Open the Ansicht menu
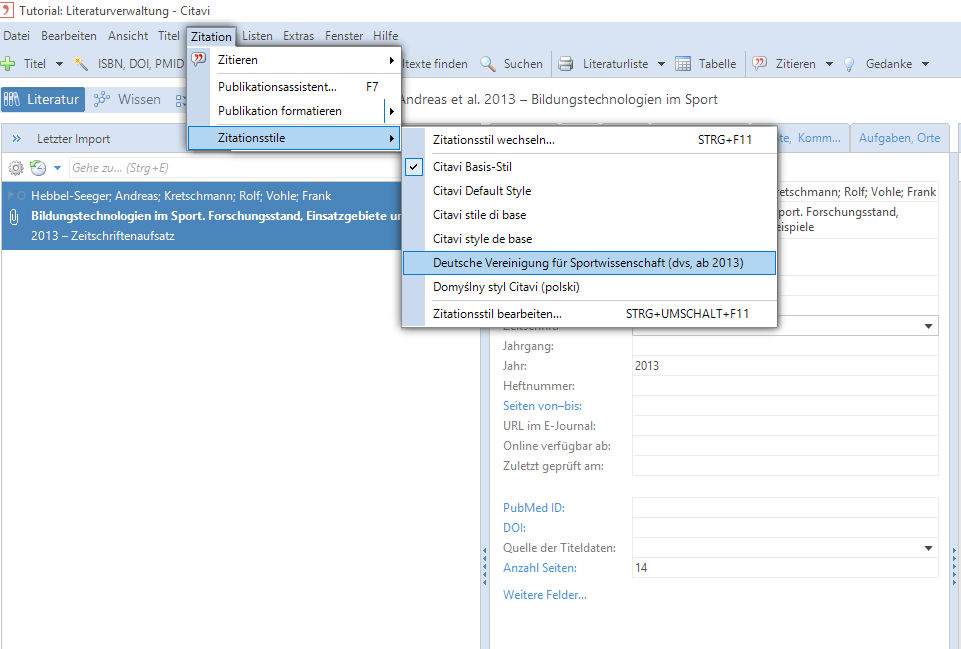The image size is (961, 649). point(128,36)
